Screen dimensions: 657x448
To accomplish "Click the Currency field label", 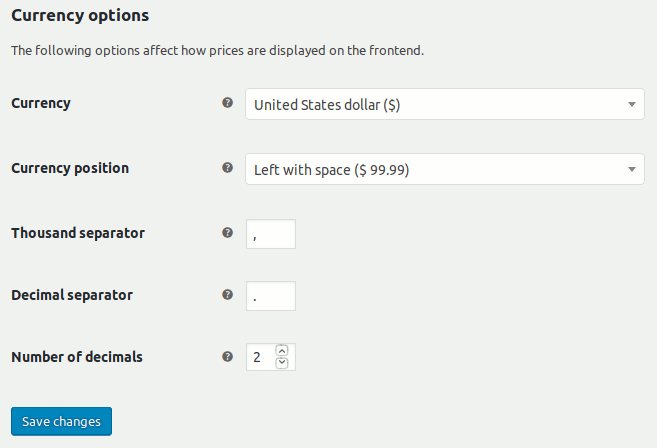I will [41, 103].
